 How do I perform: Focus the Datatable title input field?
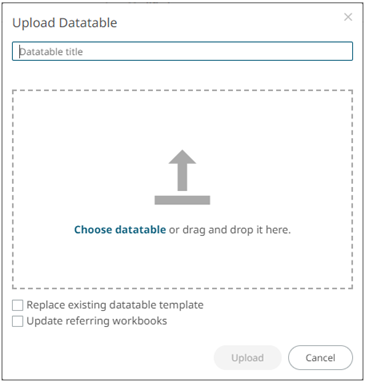(x=182, y=51)
